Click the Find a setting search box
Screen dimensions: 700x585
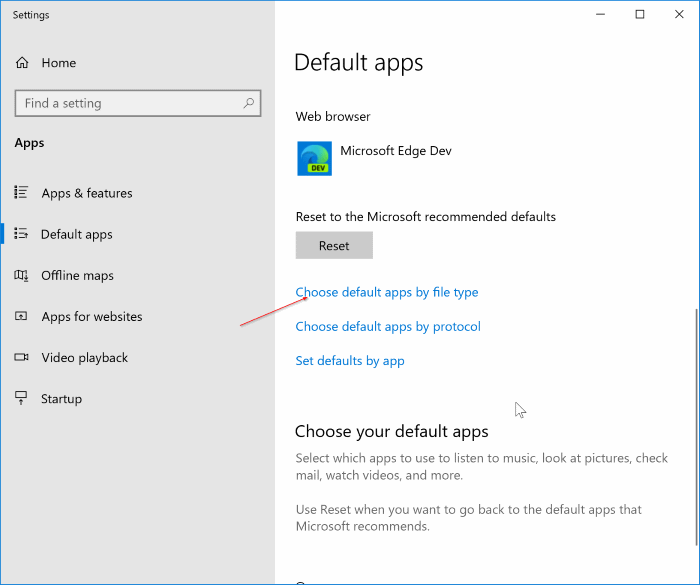(x=138, y=103)
